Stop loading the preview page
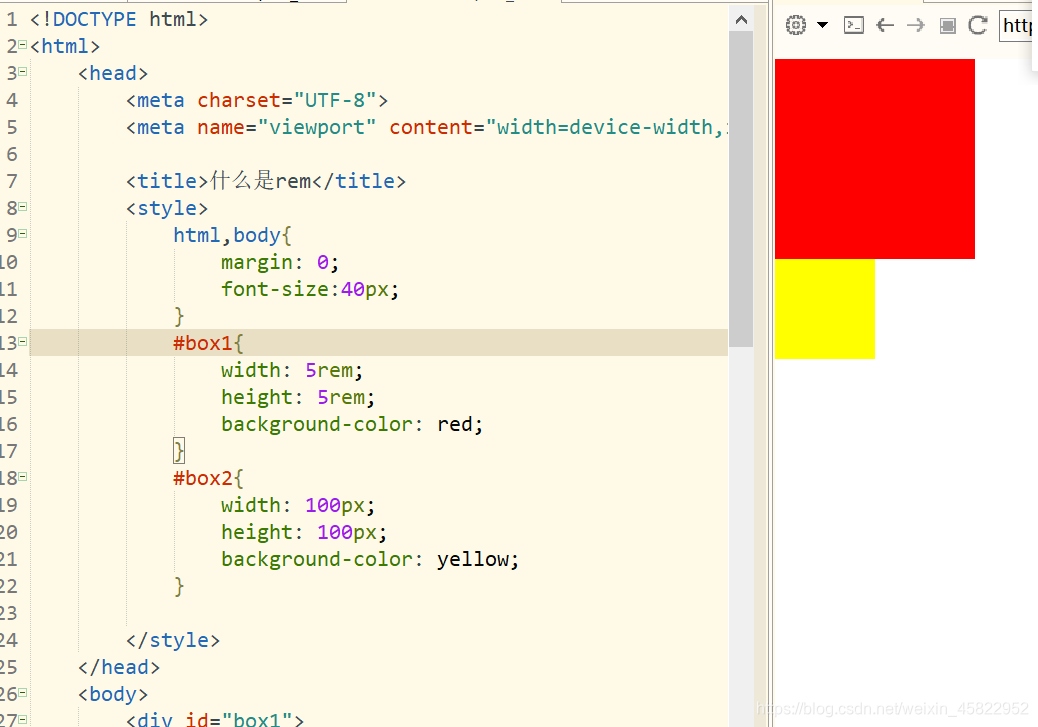 coord(948,26)
